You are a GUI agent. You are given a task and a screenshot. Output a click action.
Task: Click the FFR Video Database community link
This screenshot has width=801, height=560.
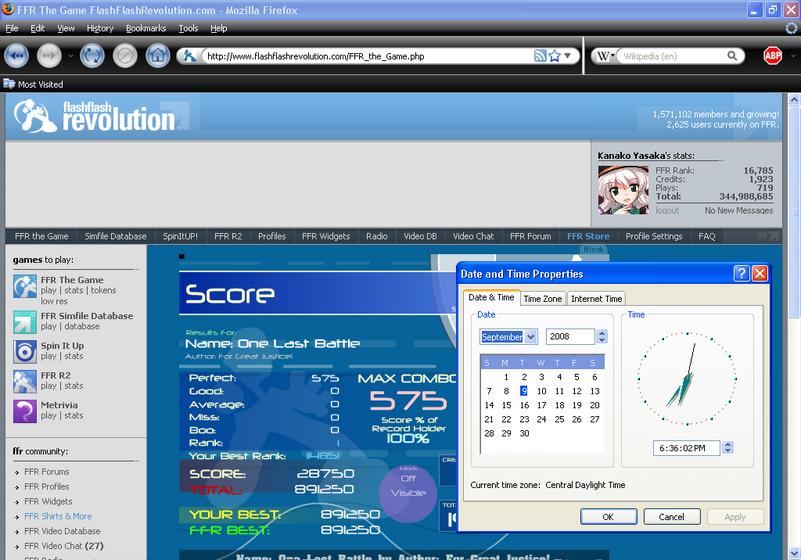pyautogui.click(x=62, y=531)
